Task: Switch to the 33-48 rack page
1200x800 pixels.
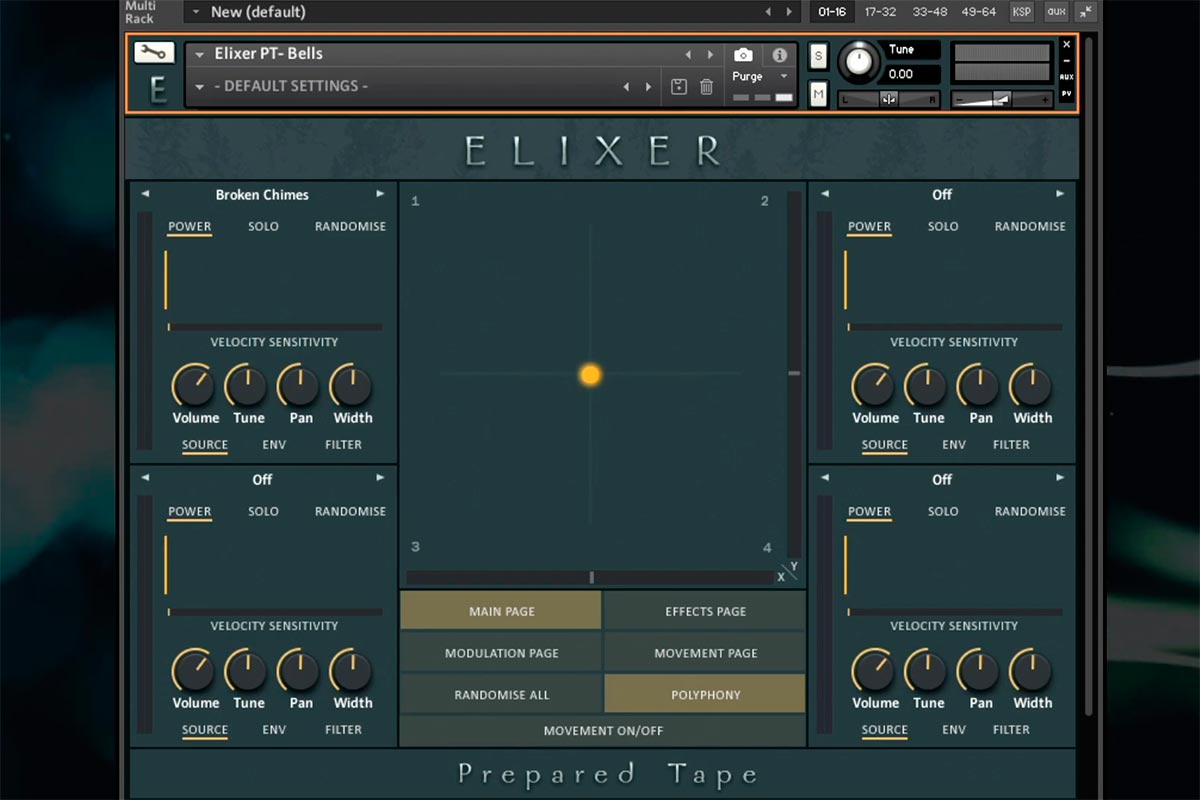Action: (929, 12)
